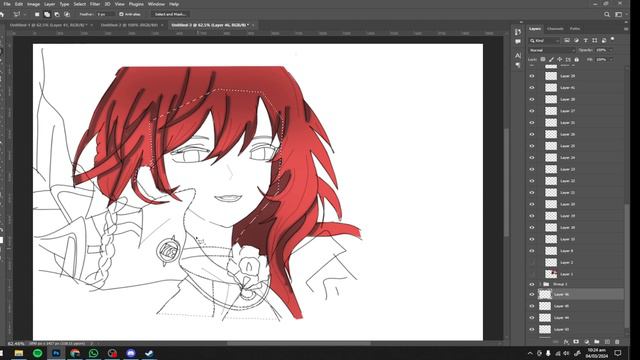This screenshot has height=360, width=640.
Task: Add a layer style with the fx icon
Action: point(566,342)
